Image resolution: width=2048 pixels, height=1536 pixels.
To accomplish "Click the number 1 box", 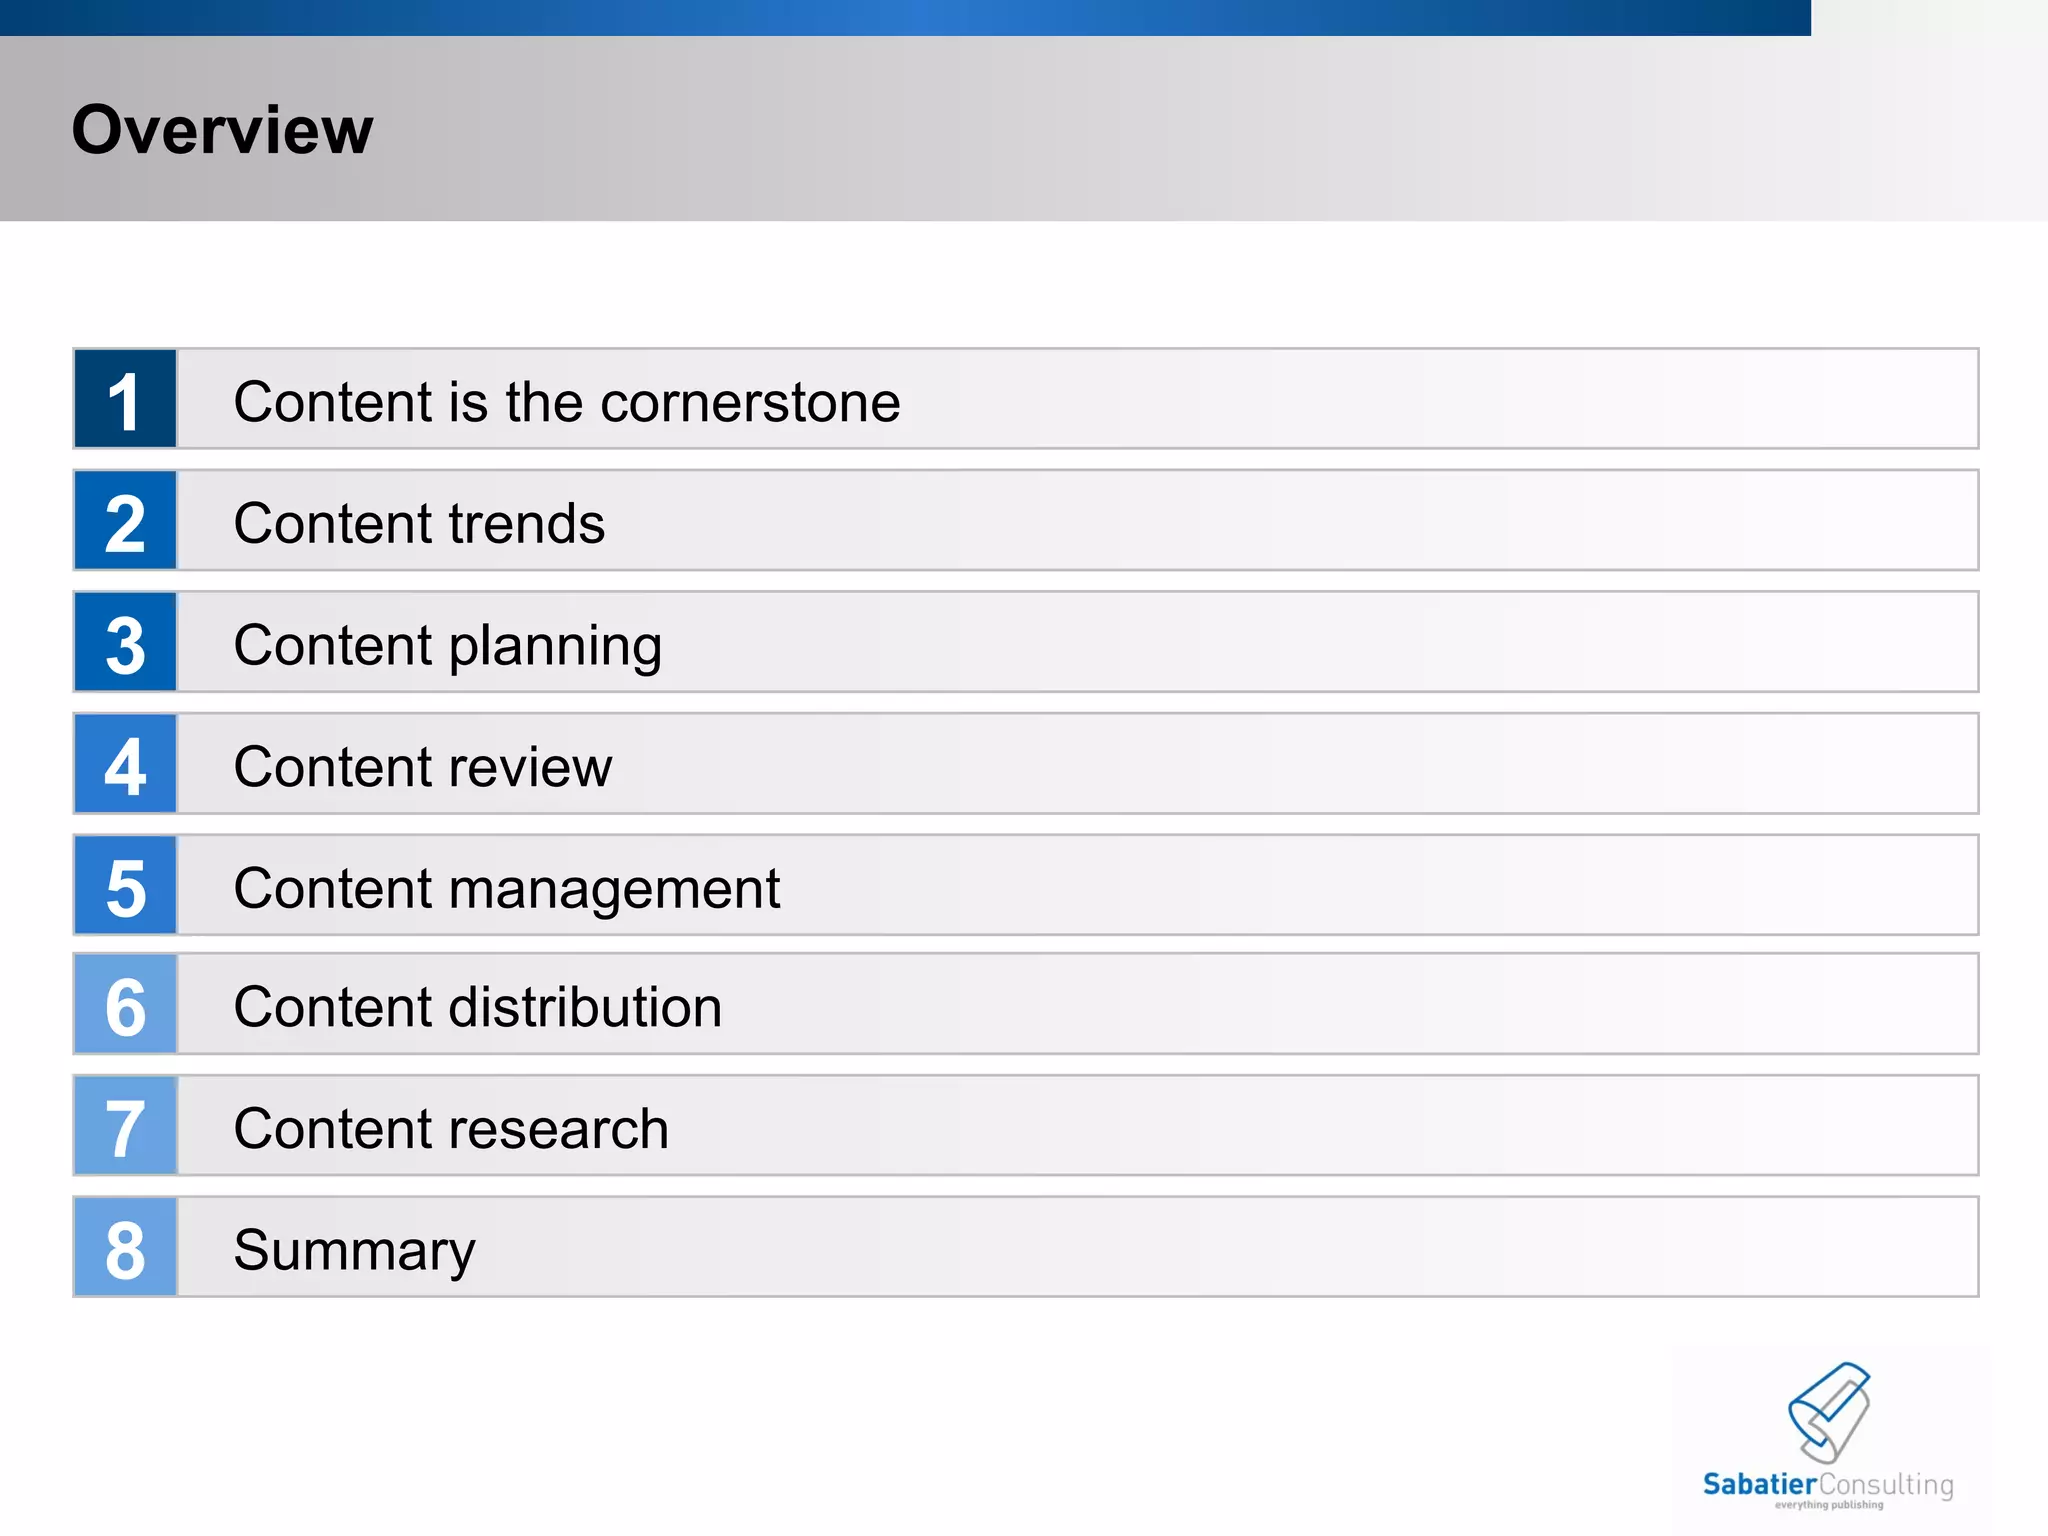I will tap(125, 399).
